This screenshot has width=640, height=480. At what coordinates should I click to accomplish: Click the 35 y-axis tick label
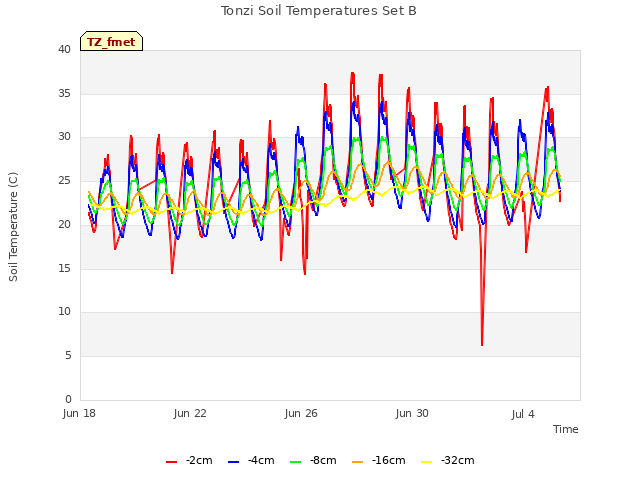(x=64, y=93)
